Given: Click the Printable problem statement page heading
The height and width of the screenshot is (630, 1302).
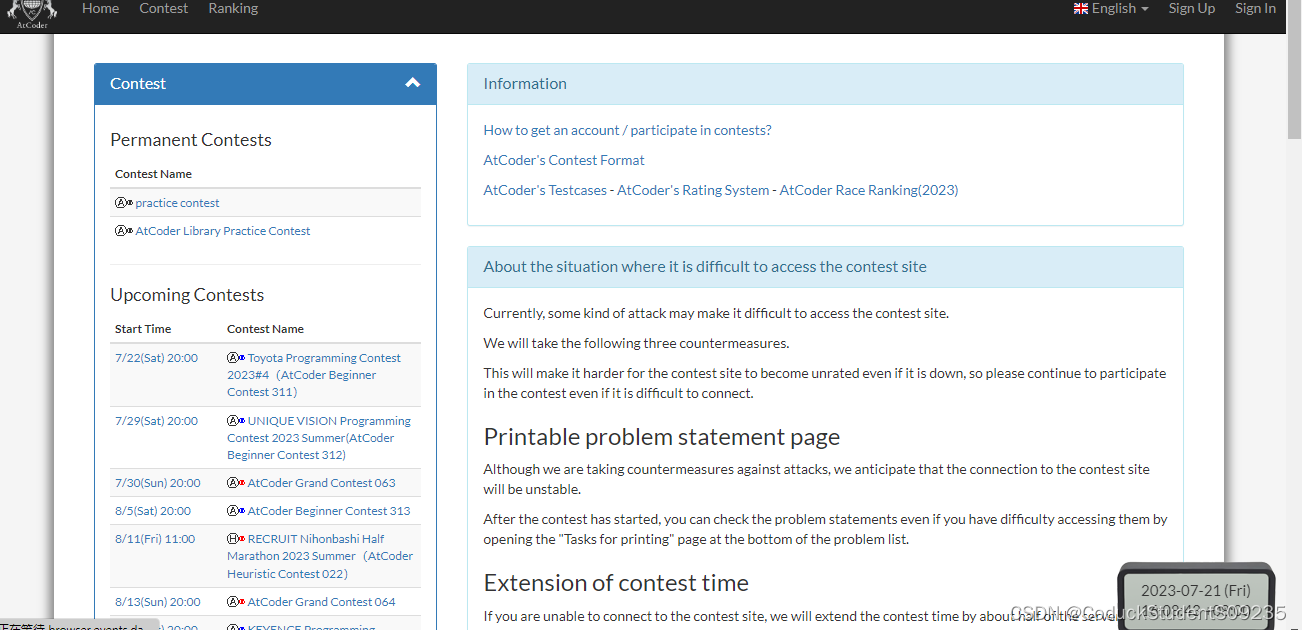Looking at the screenshot, I should pos(662,437).
